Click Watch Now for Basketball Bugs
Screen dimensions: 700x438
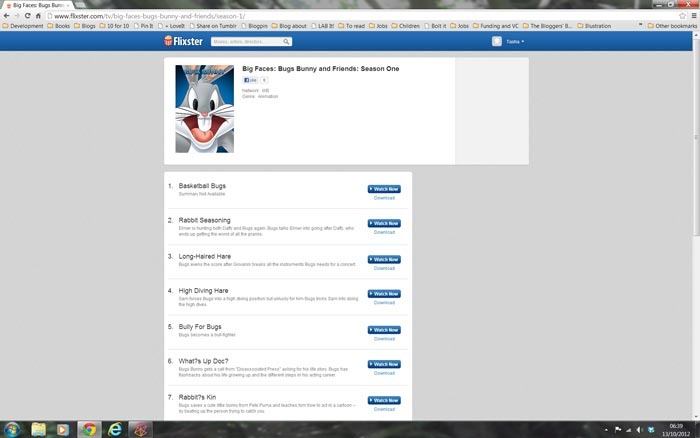click(x=384, y=189)
